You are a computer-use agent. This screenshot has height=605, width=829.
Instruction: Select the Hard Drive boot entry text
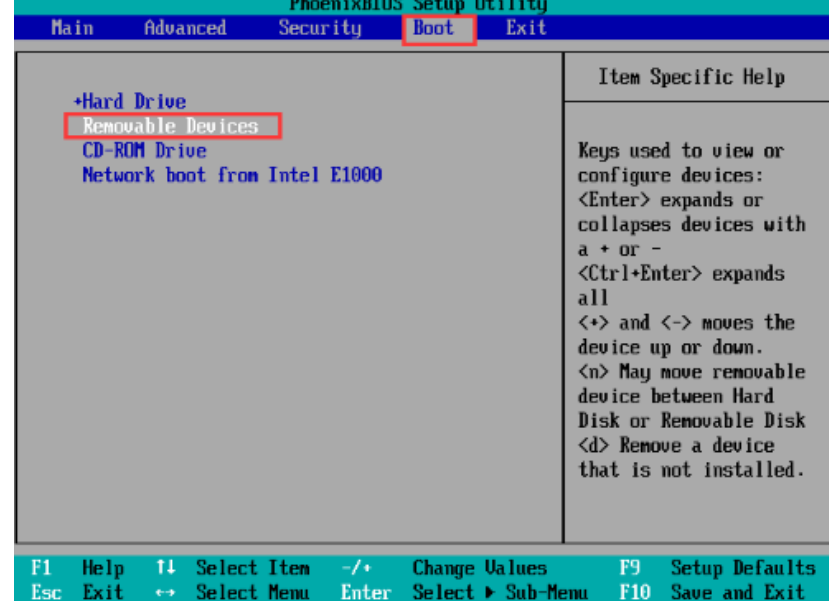coord(134,102)
